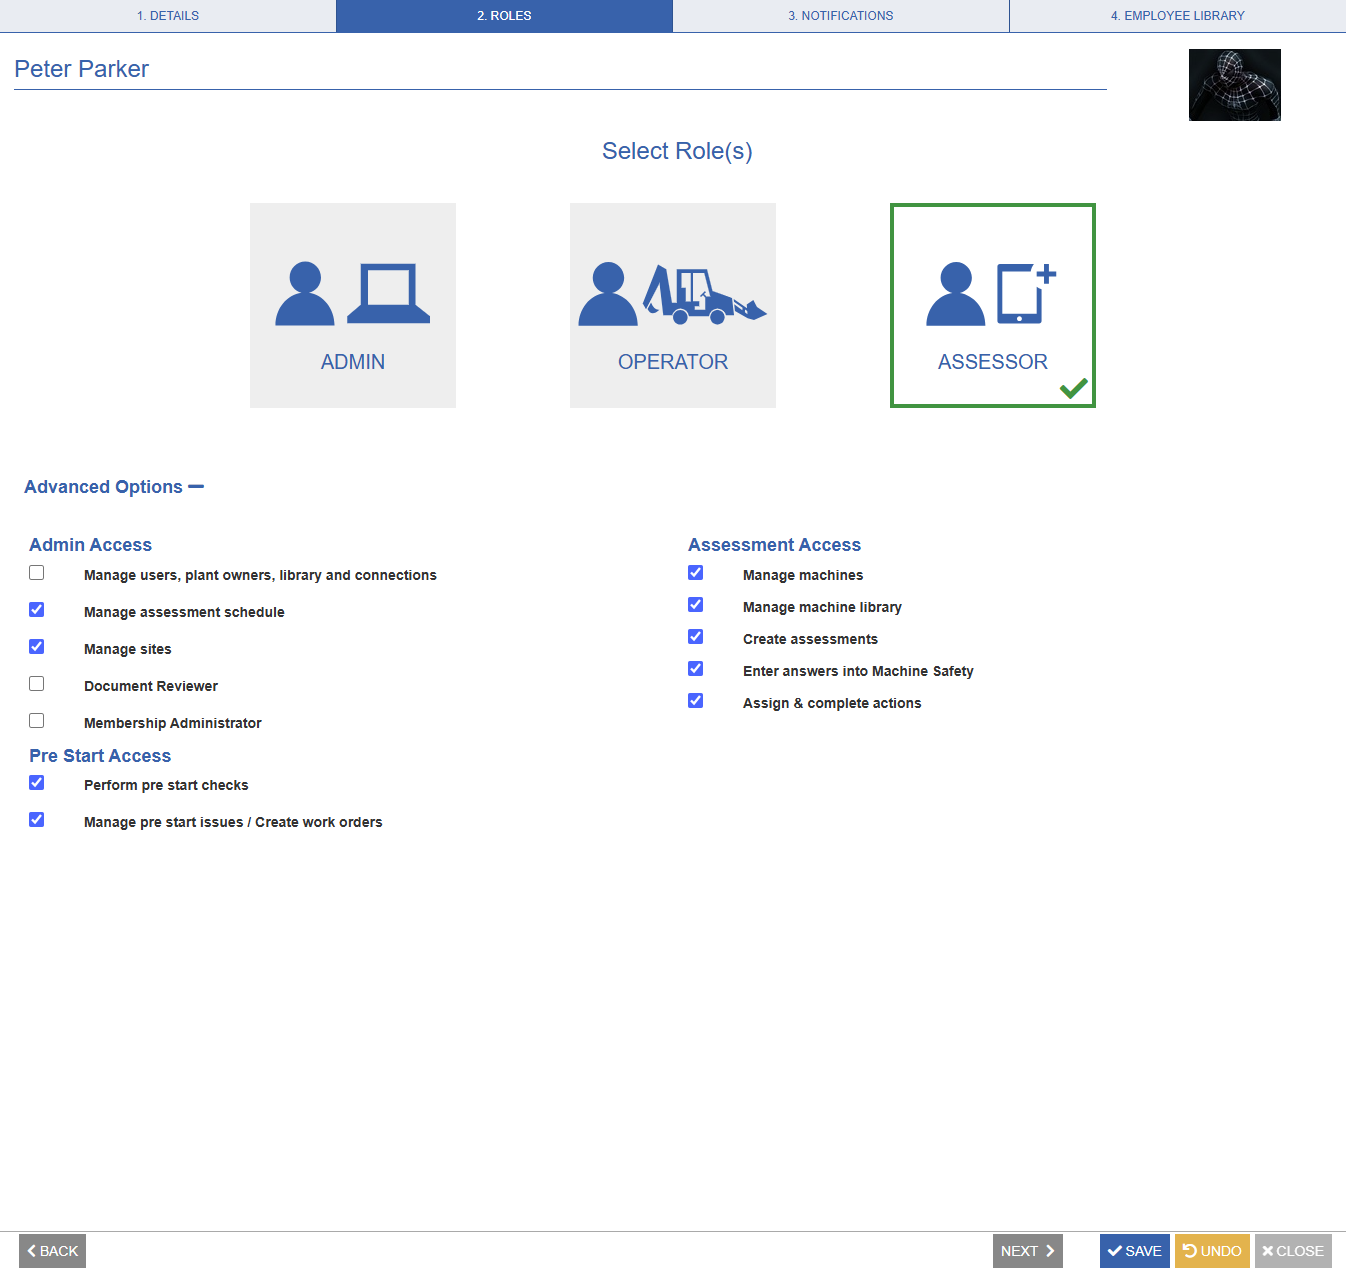
Task: Uncheck the Manage sites checkbox
Action: point(37,647)
